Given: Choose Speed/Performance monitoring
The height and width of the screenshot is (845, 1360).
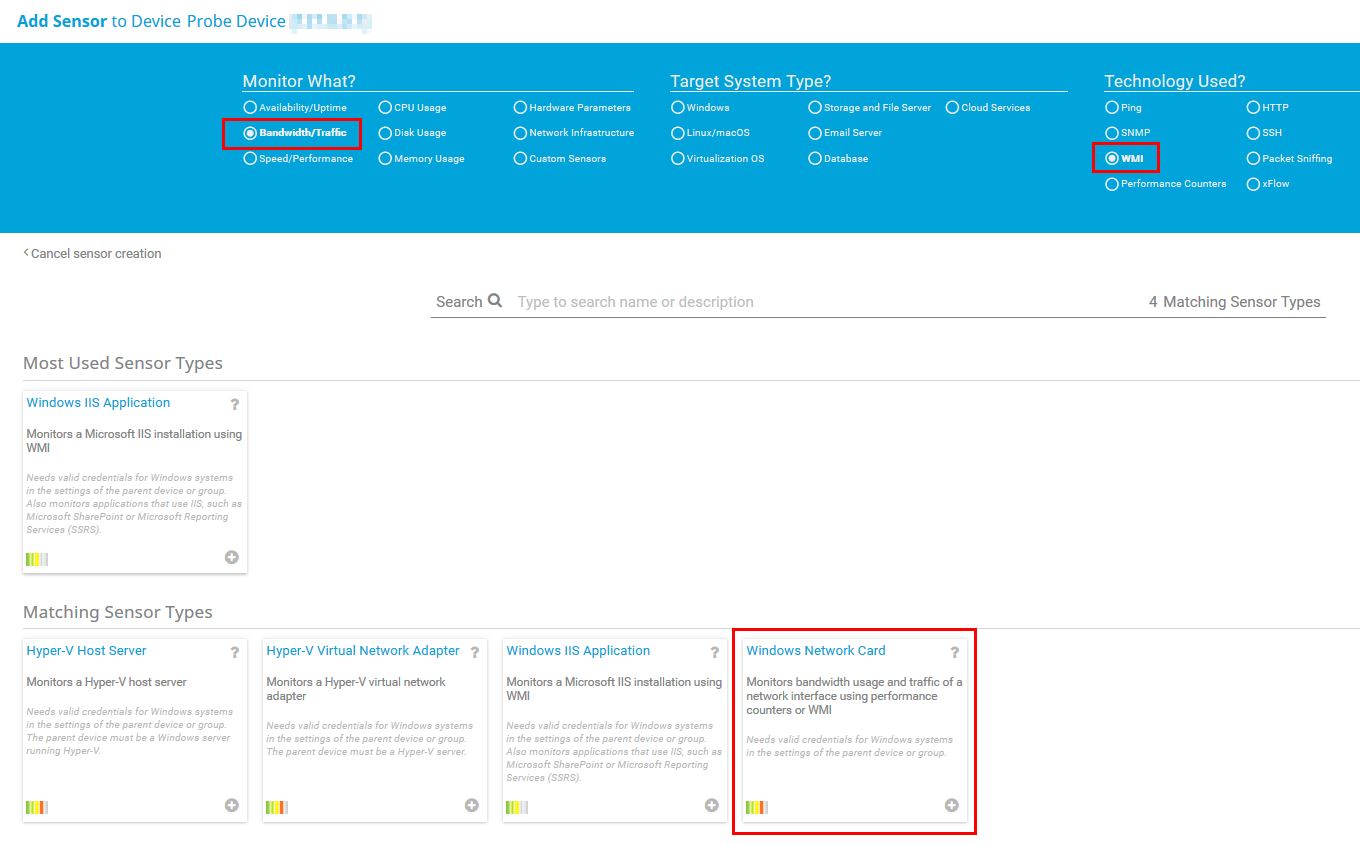Looking at the screenshot, I should (249, 158).
